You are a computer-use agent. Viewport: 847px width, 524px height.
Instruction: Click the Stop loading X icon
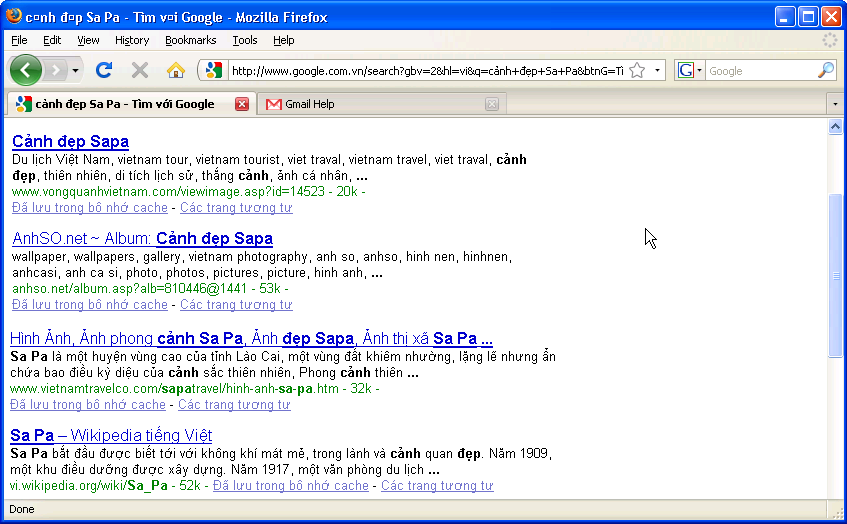tap(140, 70)
